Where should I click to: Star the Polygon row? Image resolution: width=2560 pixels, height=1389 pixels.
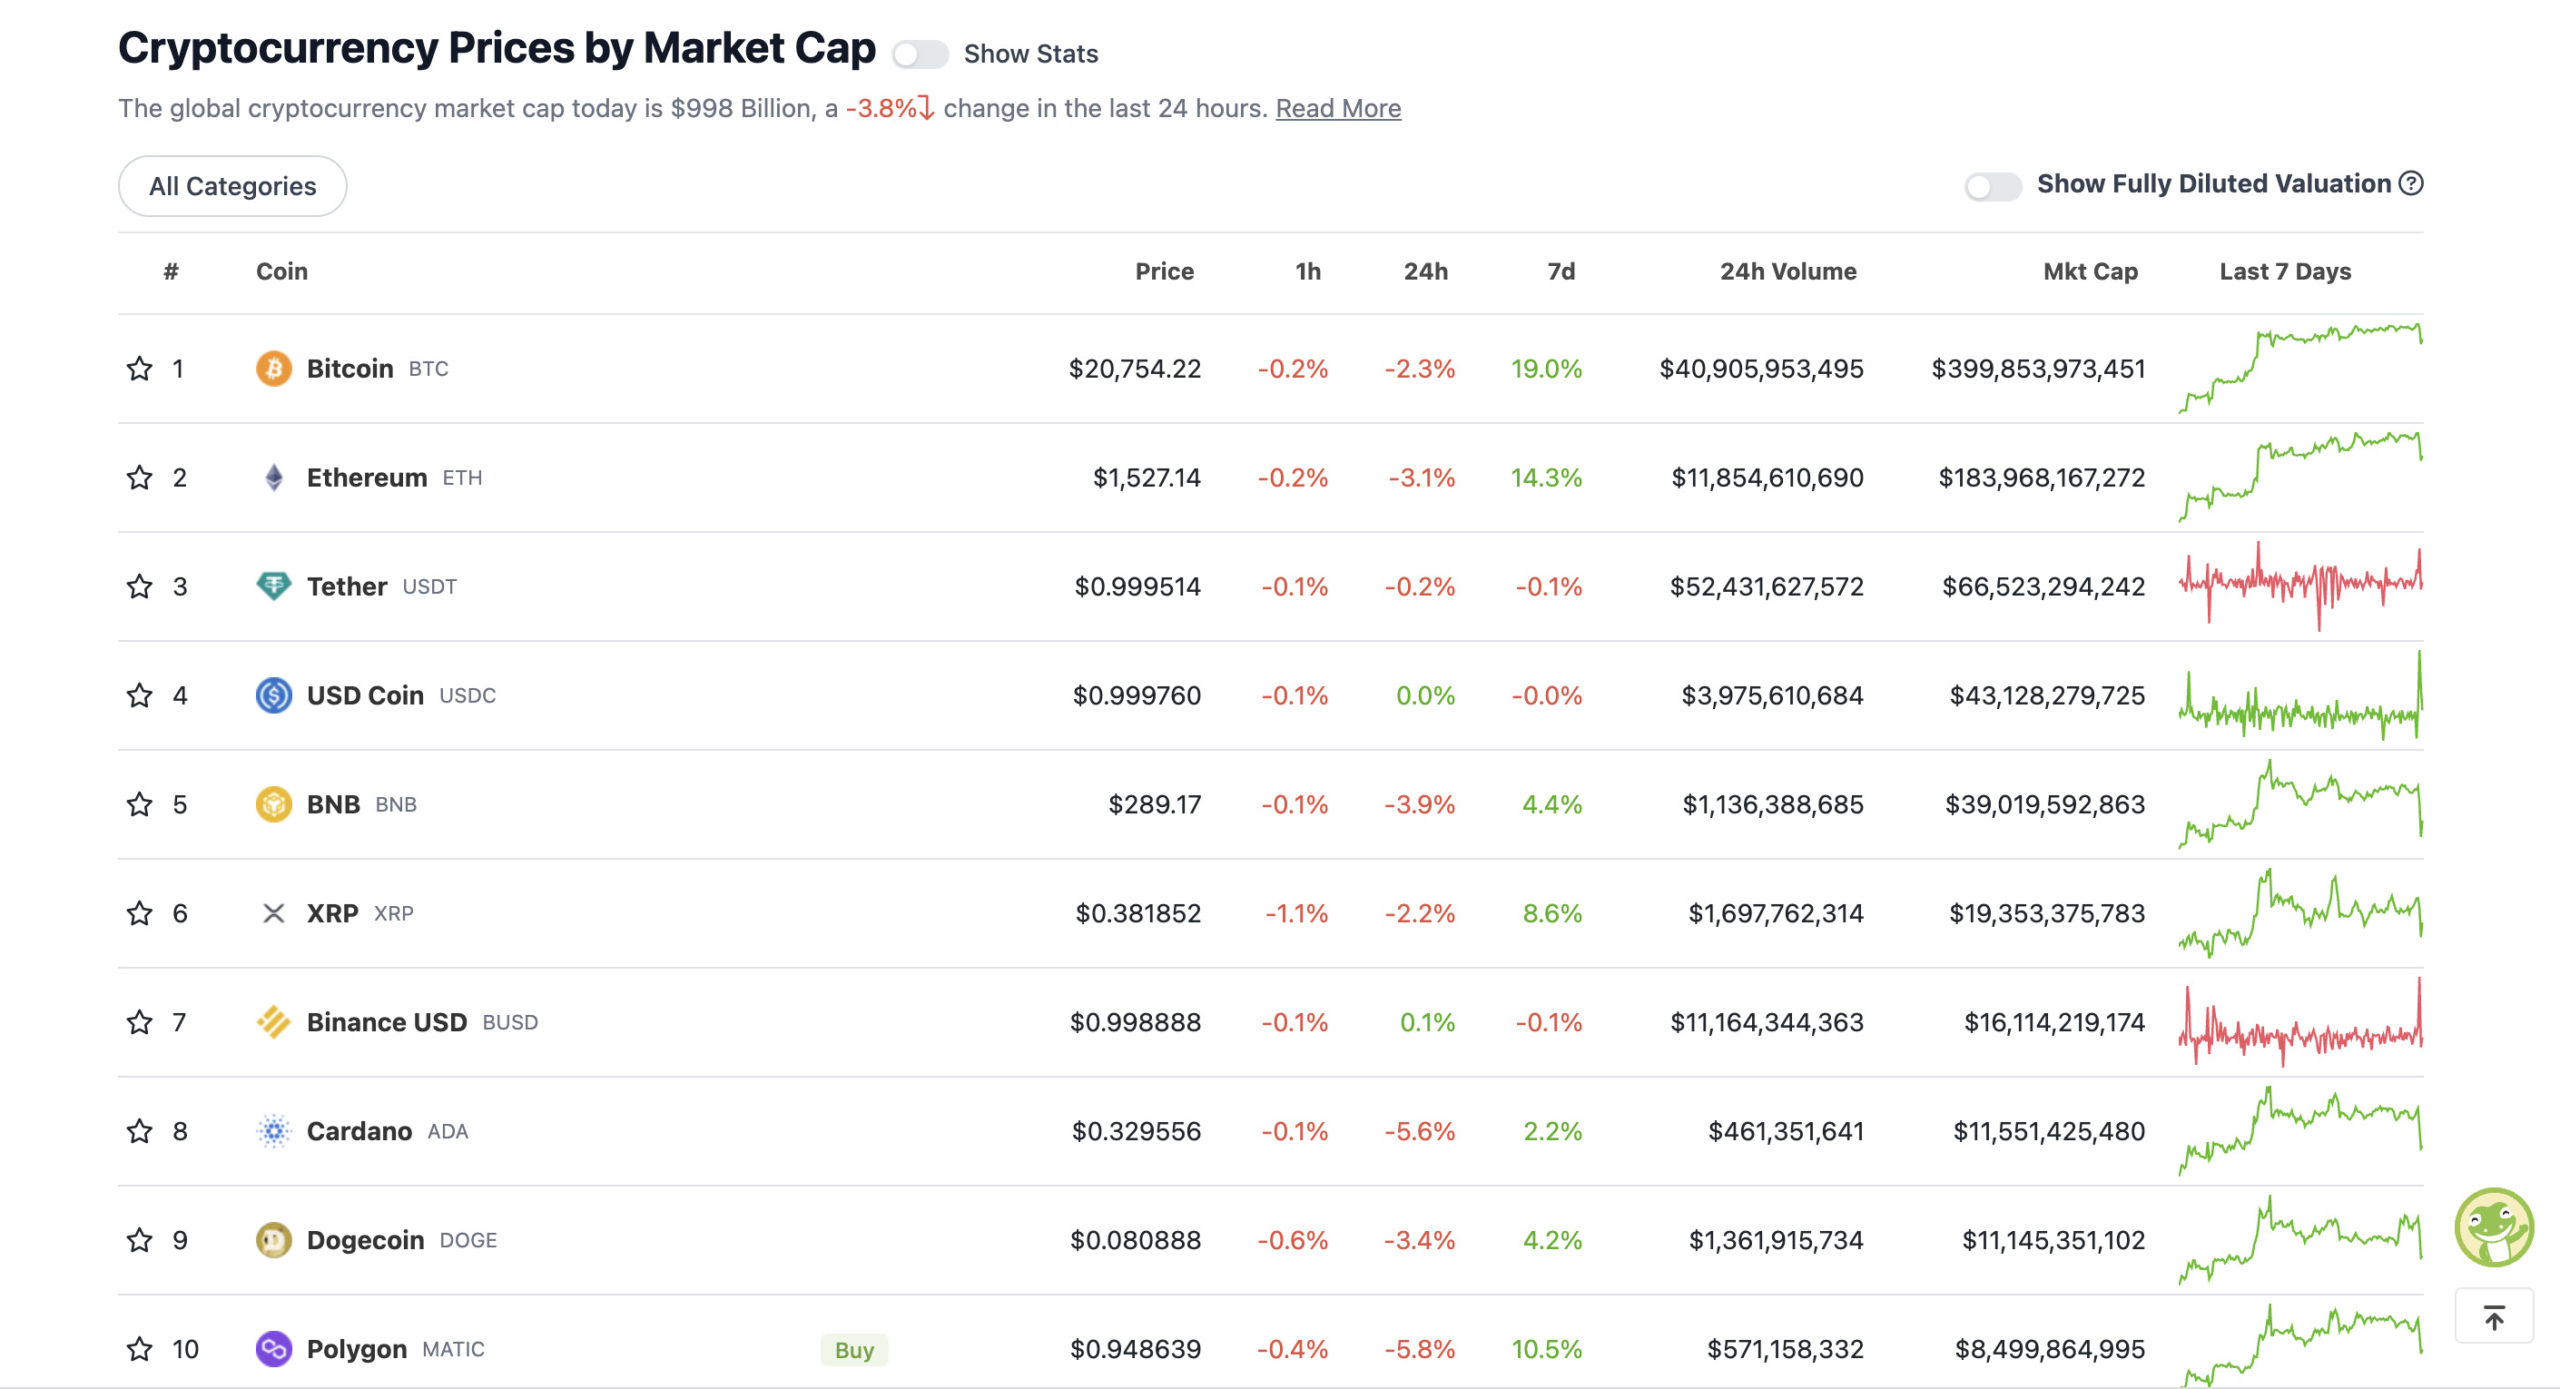click(139, 1350)
